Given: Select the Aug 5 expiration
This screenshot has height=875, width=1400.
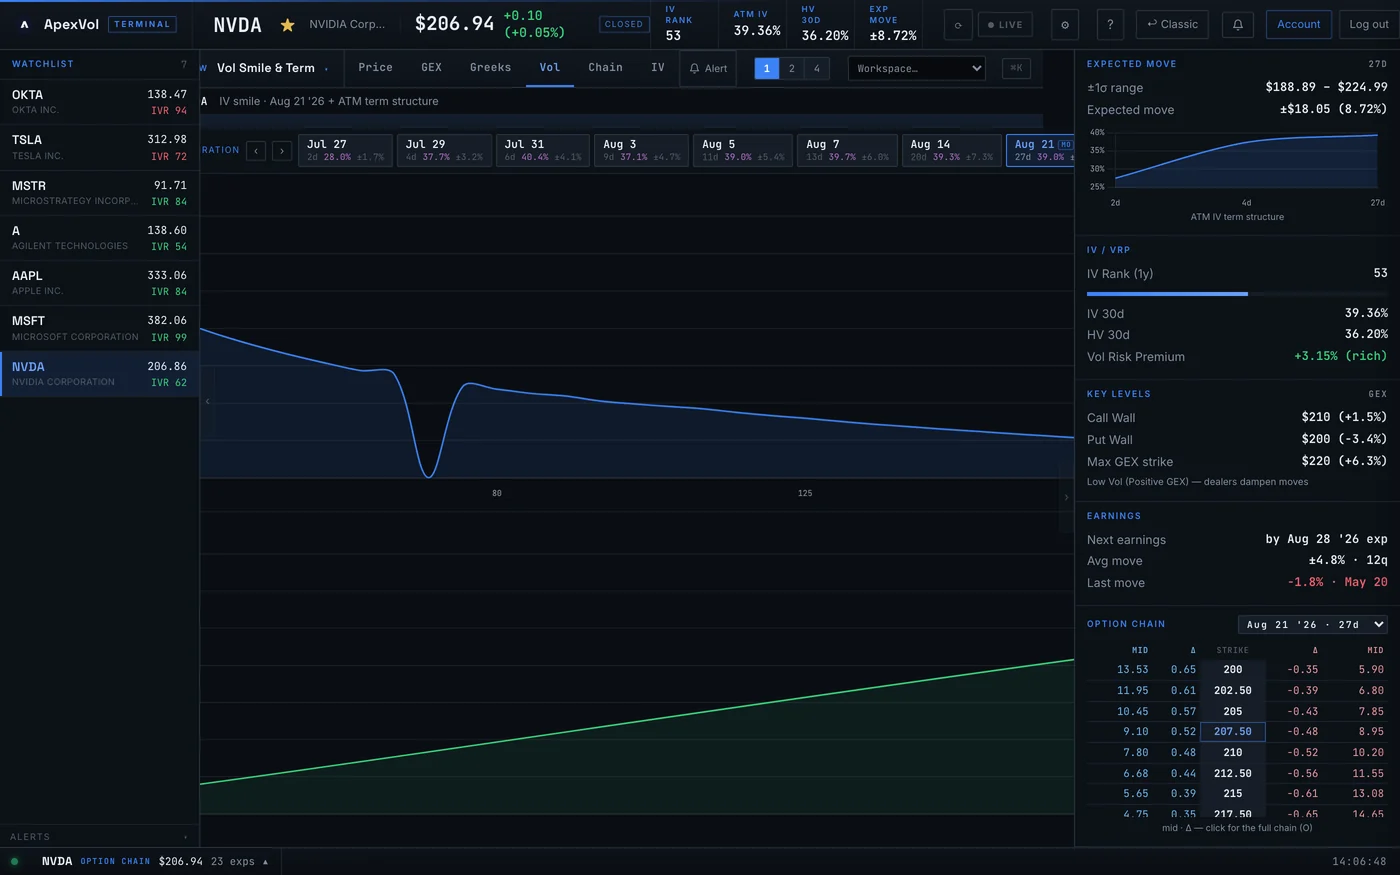Looking at the screenshot, I should pyautogui.click(x=742, y=150).
